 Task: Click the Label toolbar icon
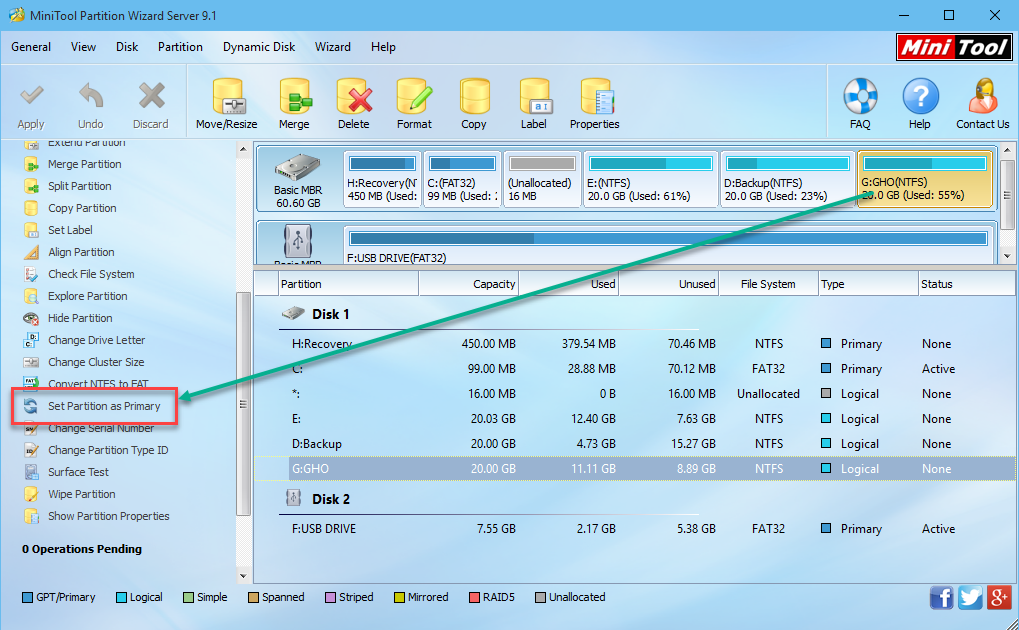[534, 97]
